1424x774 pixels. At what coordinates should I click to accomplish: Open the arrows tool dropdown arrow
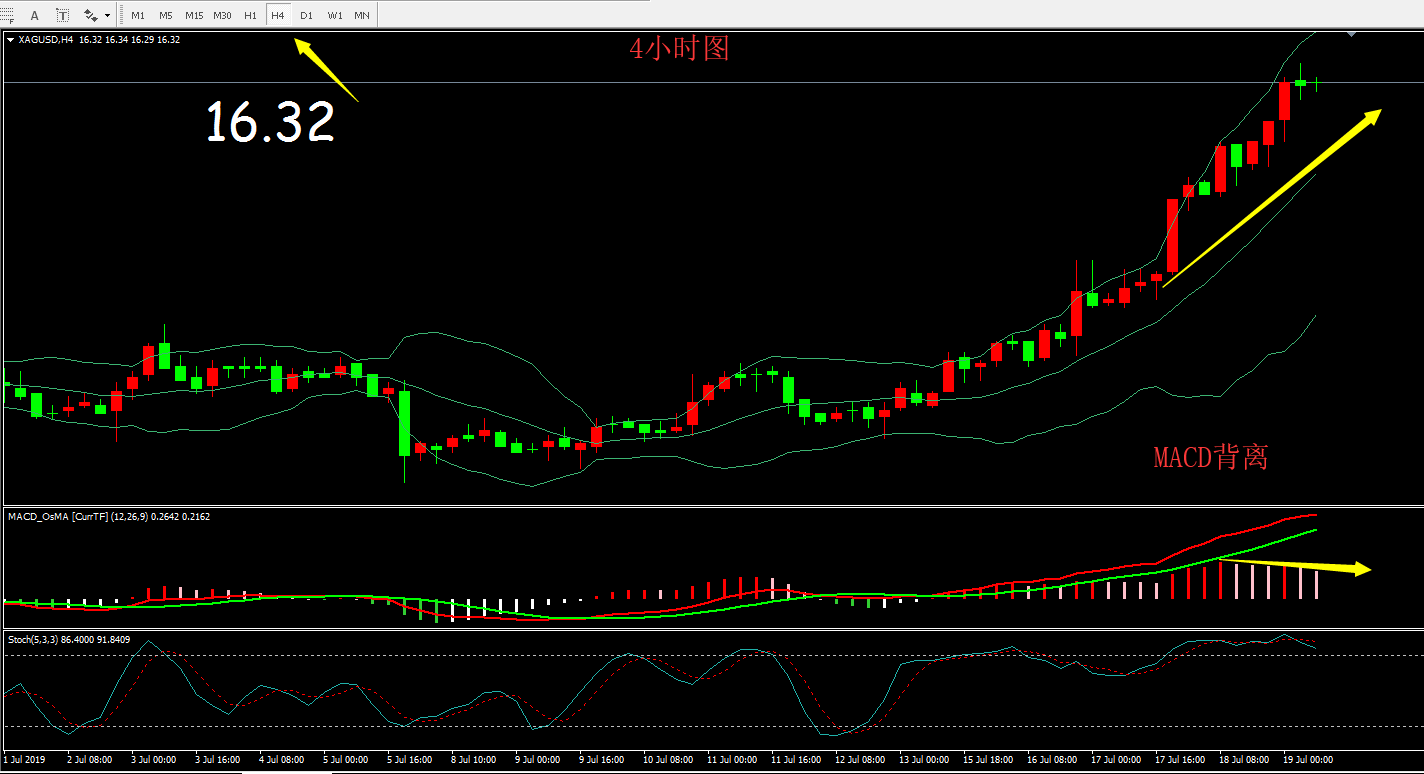pyautogui.click(x=107, y=16)
